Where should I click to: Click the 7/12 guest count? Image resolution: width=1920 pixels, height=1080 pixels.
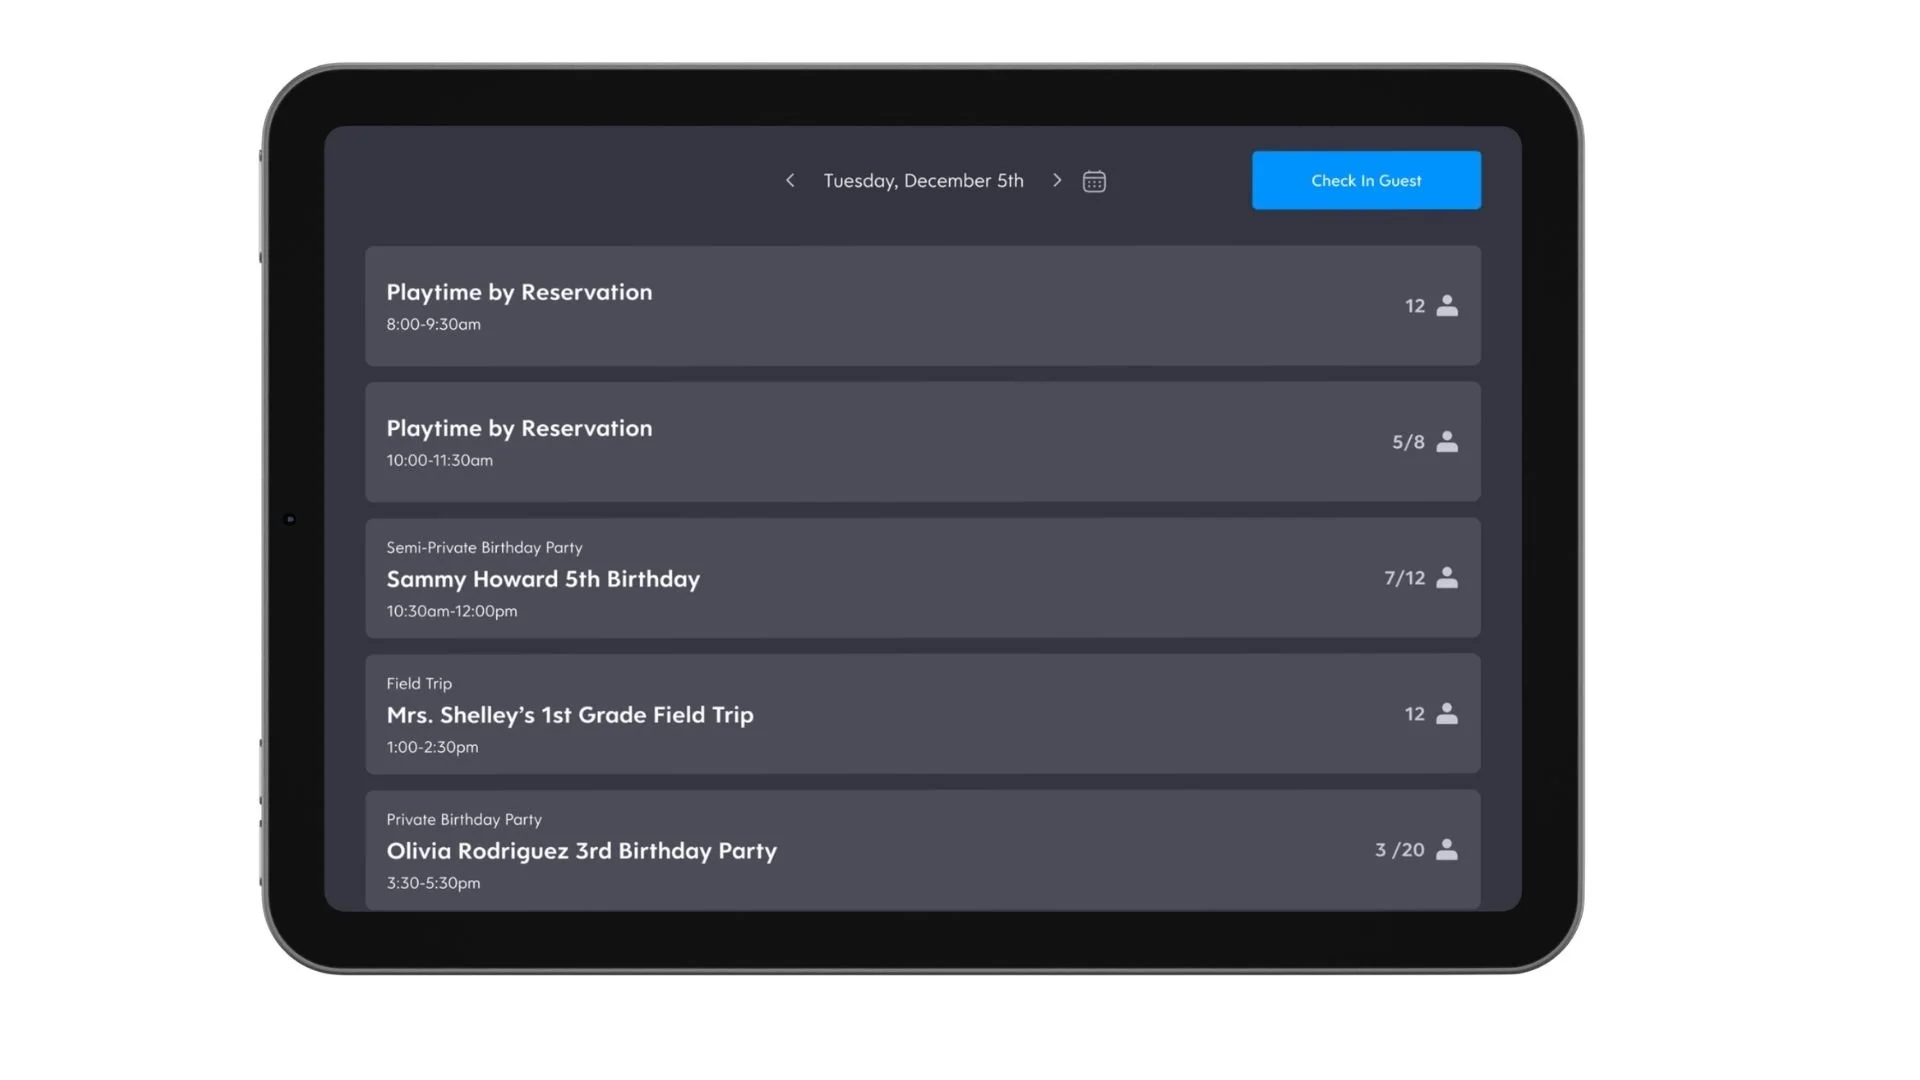click(x=1404, y=578)
